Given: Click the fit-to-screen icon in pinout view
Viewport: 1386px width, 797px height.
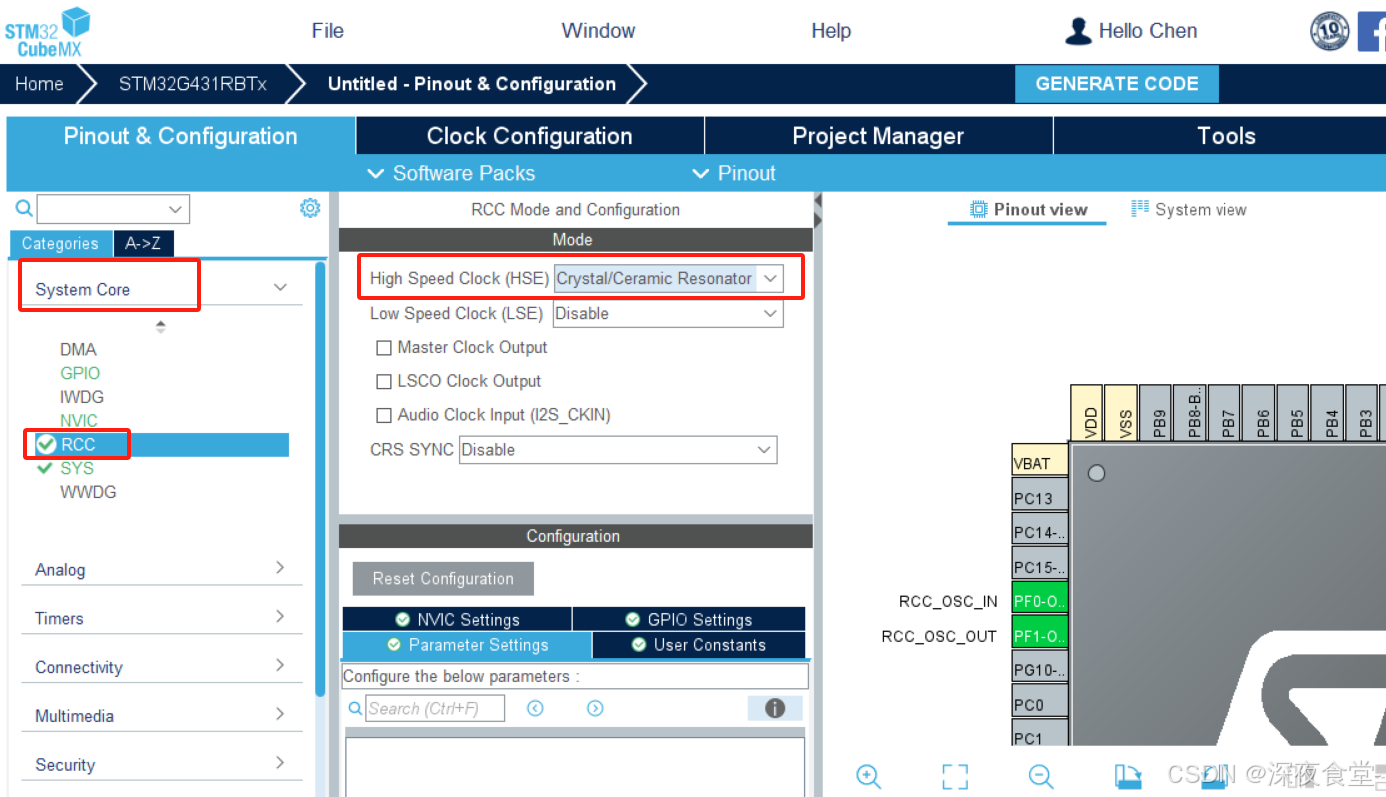Looking at the screenshot, I should (955, 776).
